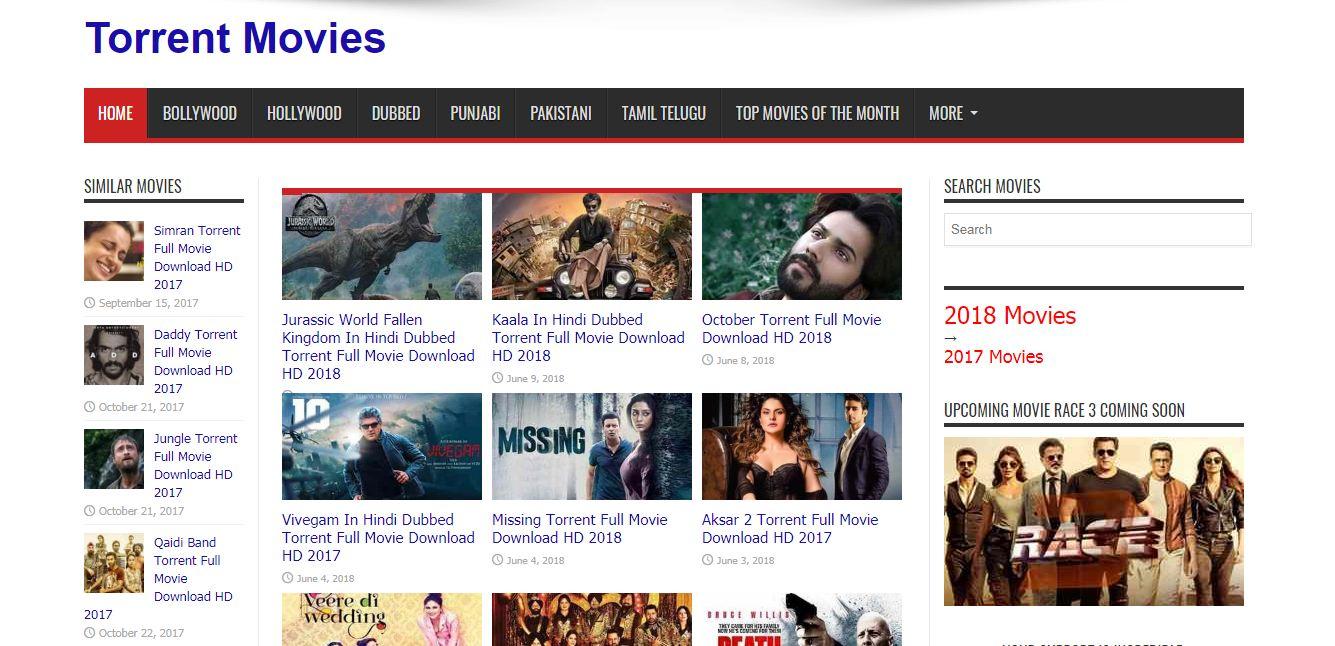
Task: Open Kaala In Hindi Dubbed title link
Action: pos(588,337)
